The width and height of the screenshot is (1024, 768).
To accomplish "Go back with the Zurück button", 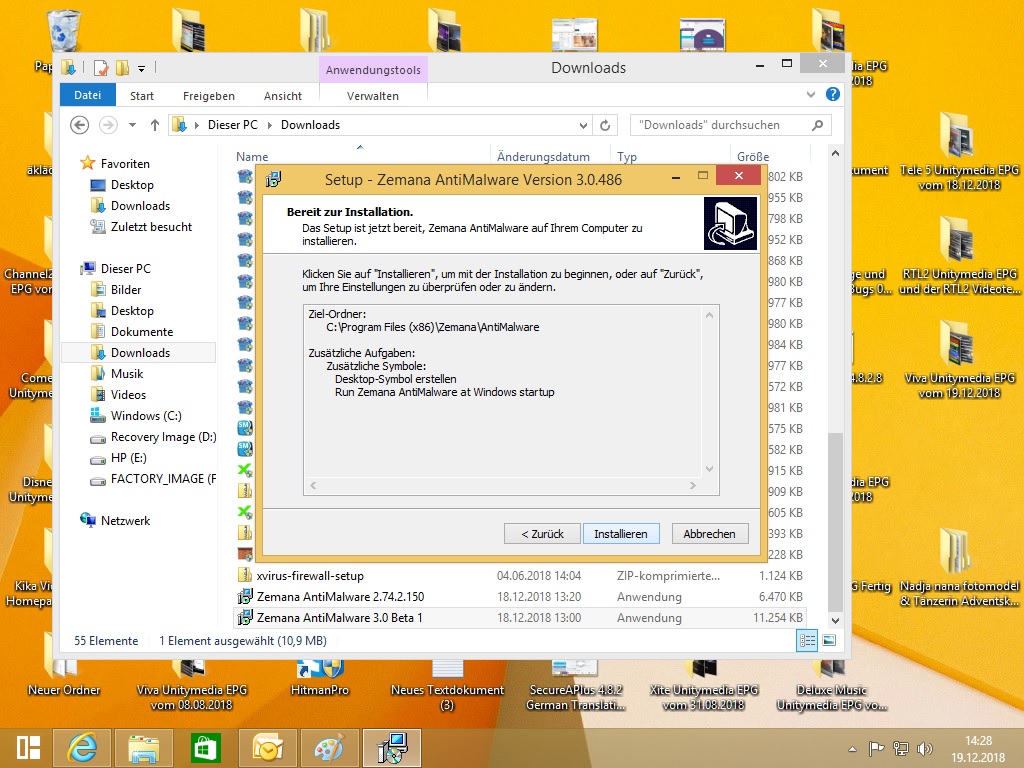I will coord(542,534).
